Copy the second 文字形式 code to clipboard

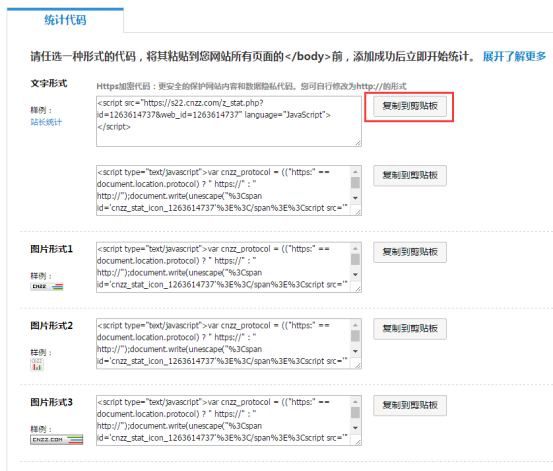click(x=410, y=175)
